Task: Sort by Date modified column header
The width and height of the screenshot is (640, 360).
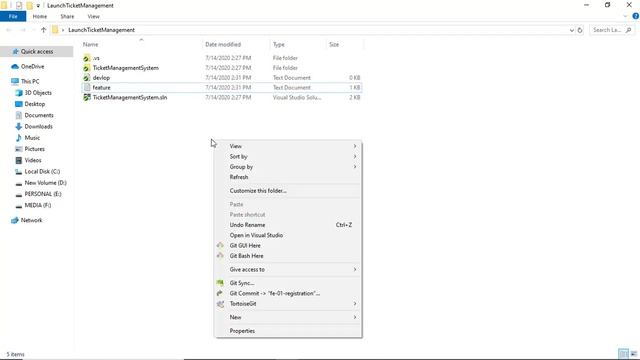Action: click(223, 44)
